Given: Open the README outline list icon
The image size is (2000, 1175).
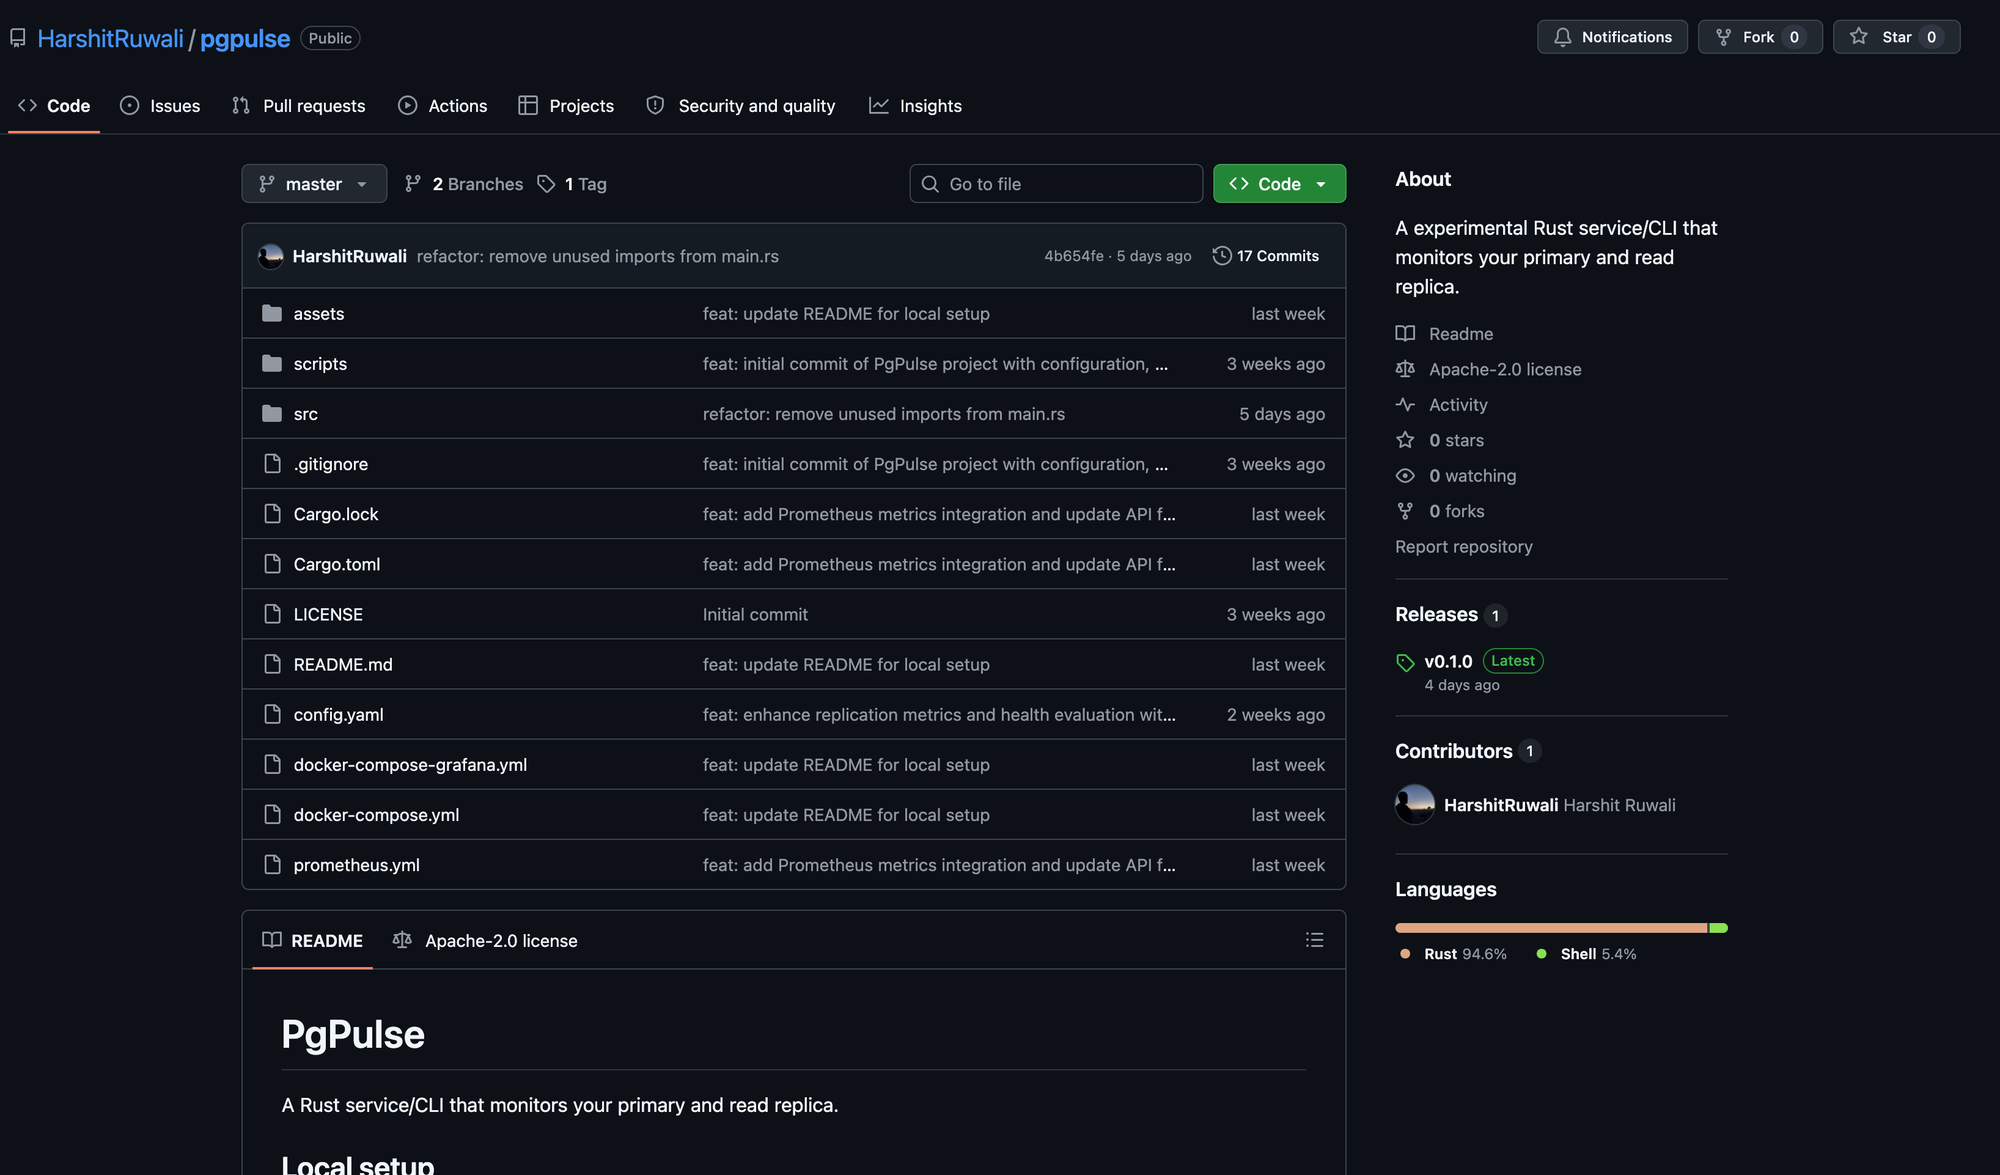Looking at the screenshot, I should coord(1314,940).
